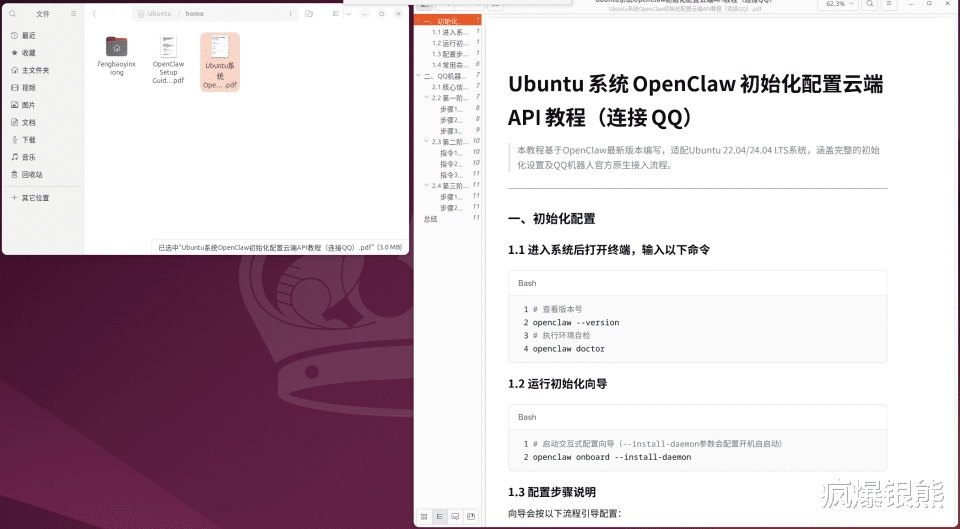Click heading 1.2 运行初始化向导 in document
960x529 pixels.
coord(557,384)
